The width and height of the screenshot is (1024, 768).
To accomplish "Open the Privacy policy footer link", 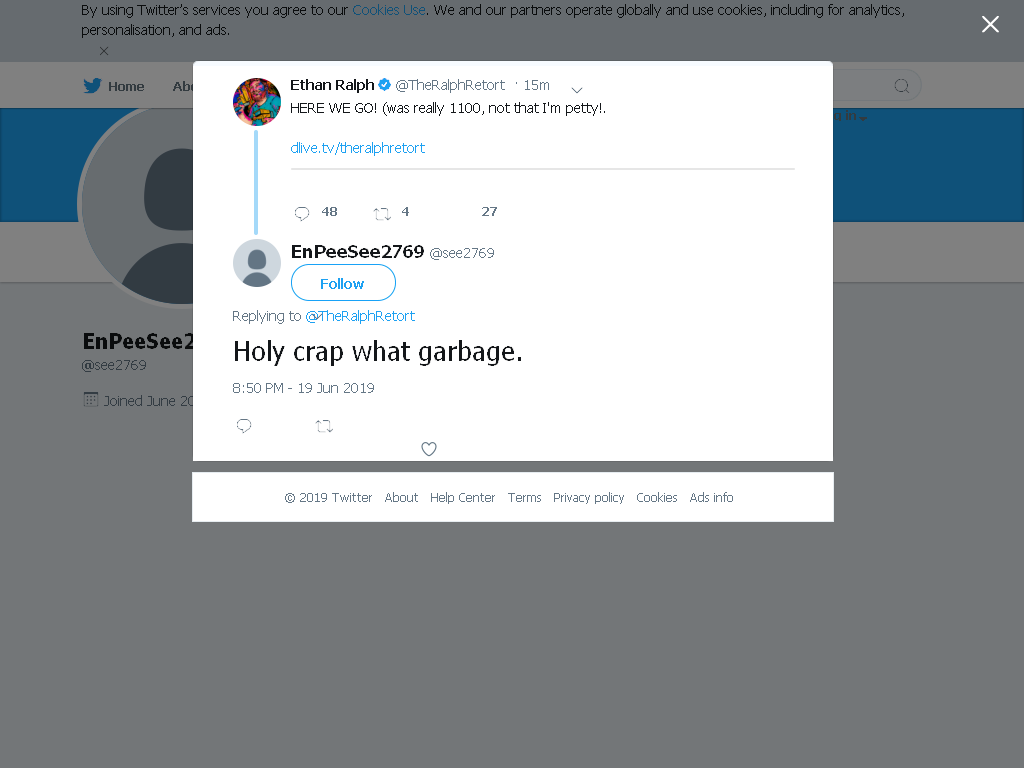I will 588,498.
